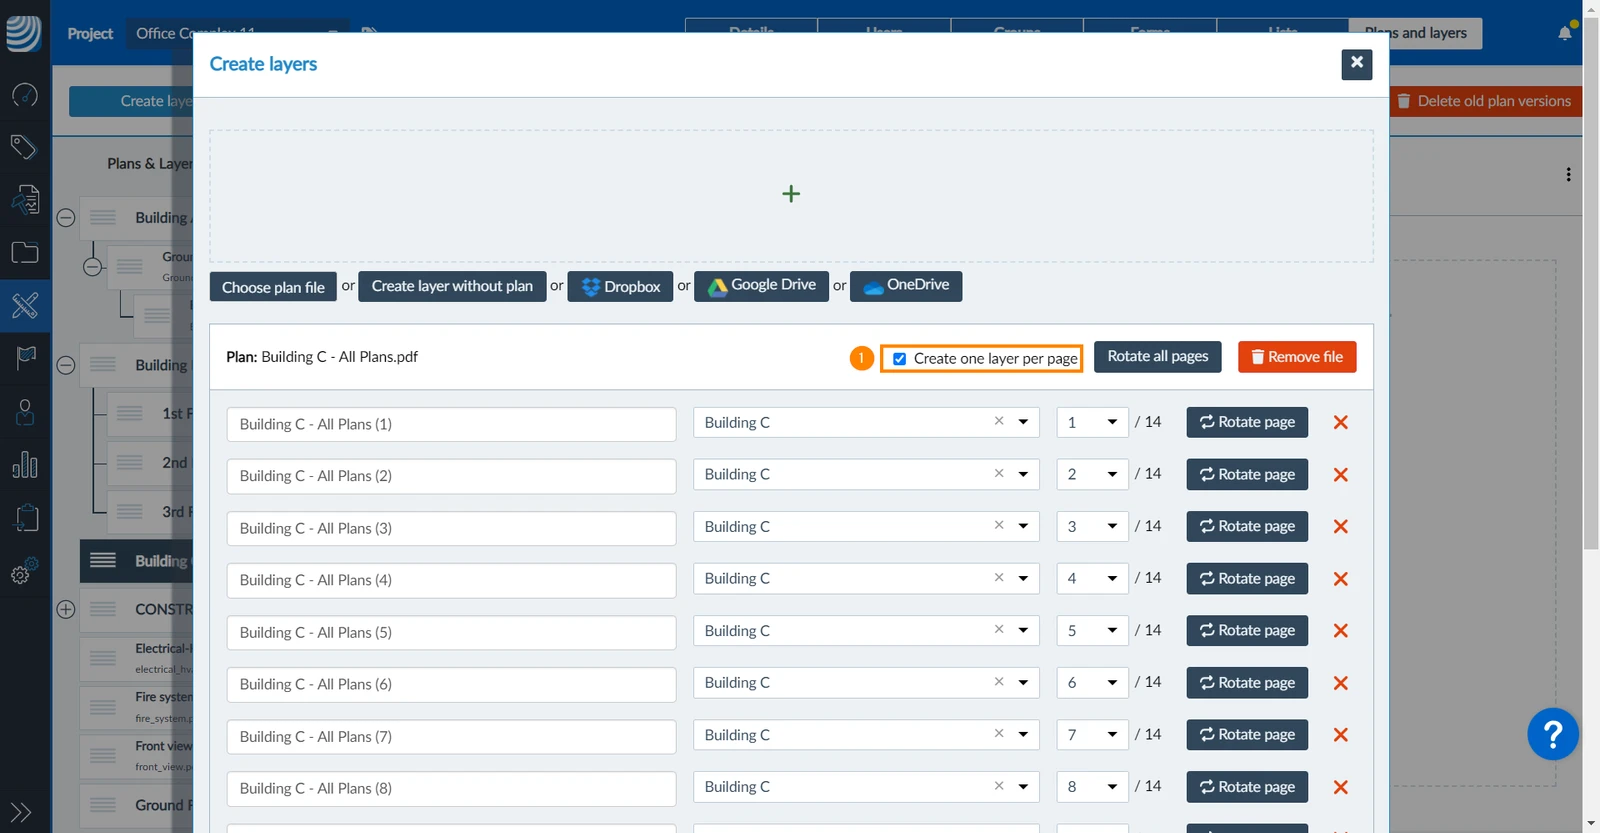
Task: Open the user icon in sidebar
Action: (25, 412)
